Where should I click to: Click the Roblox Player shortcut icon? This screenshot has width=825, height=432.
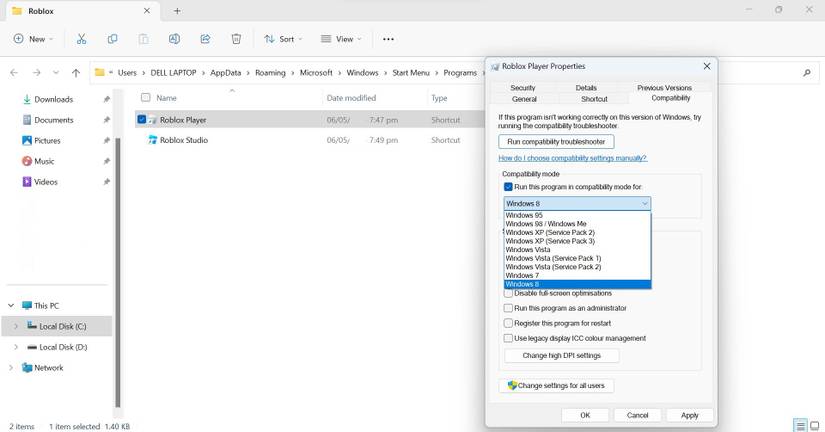[153, 120]
